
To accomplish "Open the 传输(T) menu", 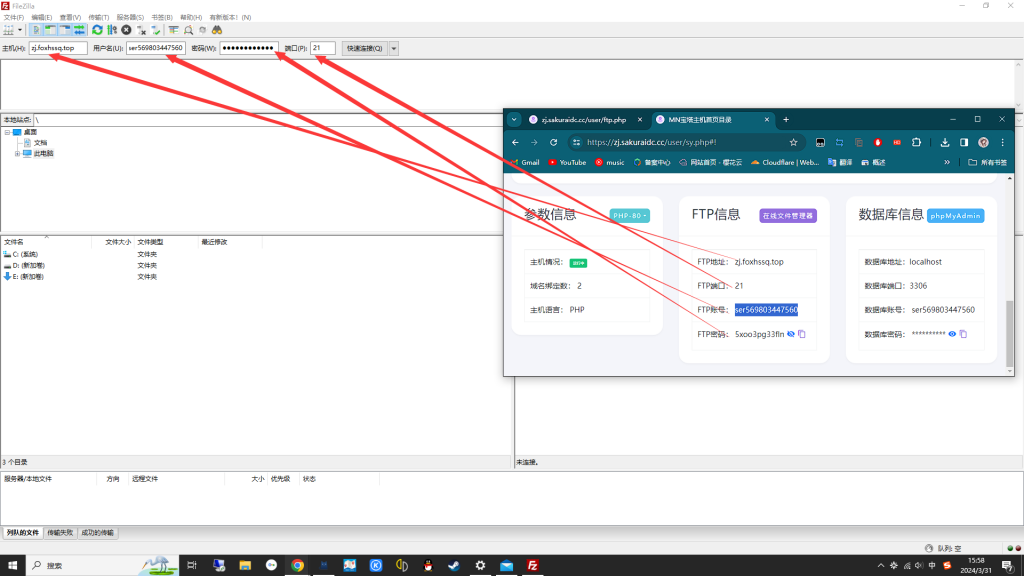I will coord(99,18).
